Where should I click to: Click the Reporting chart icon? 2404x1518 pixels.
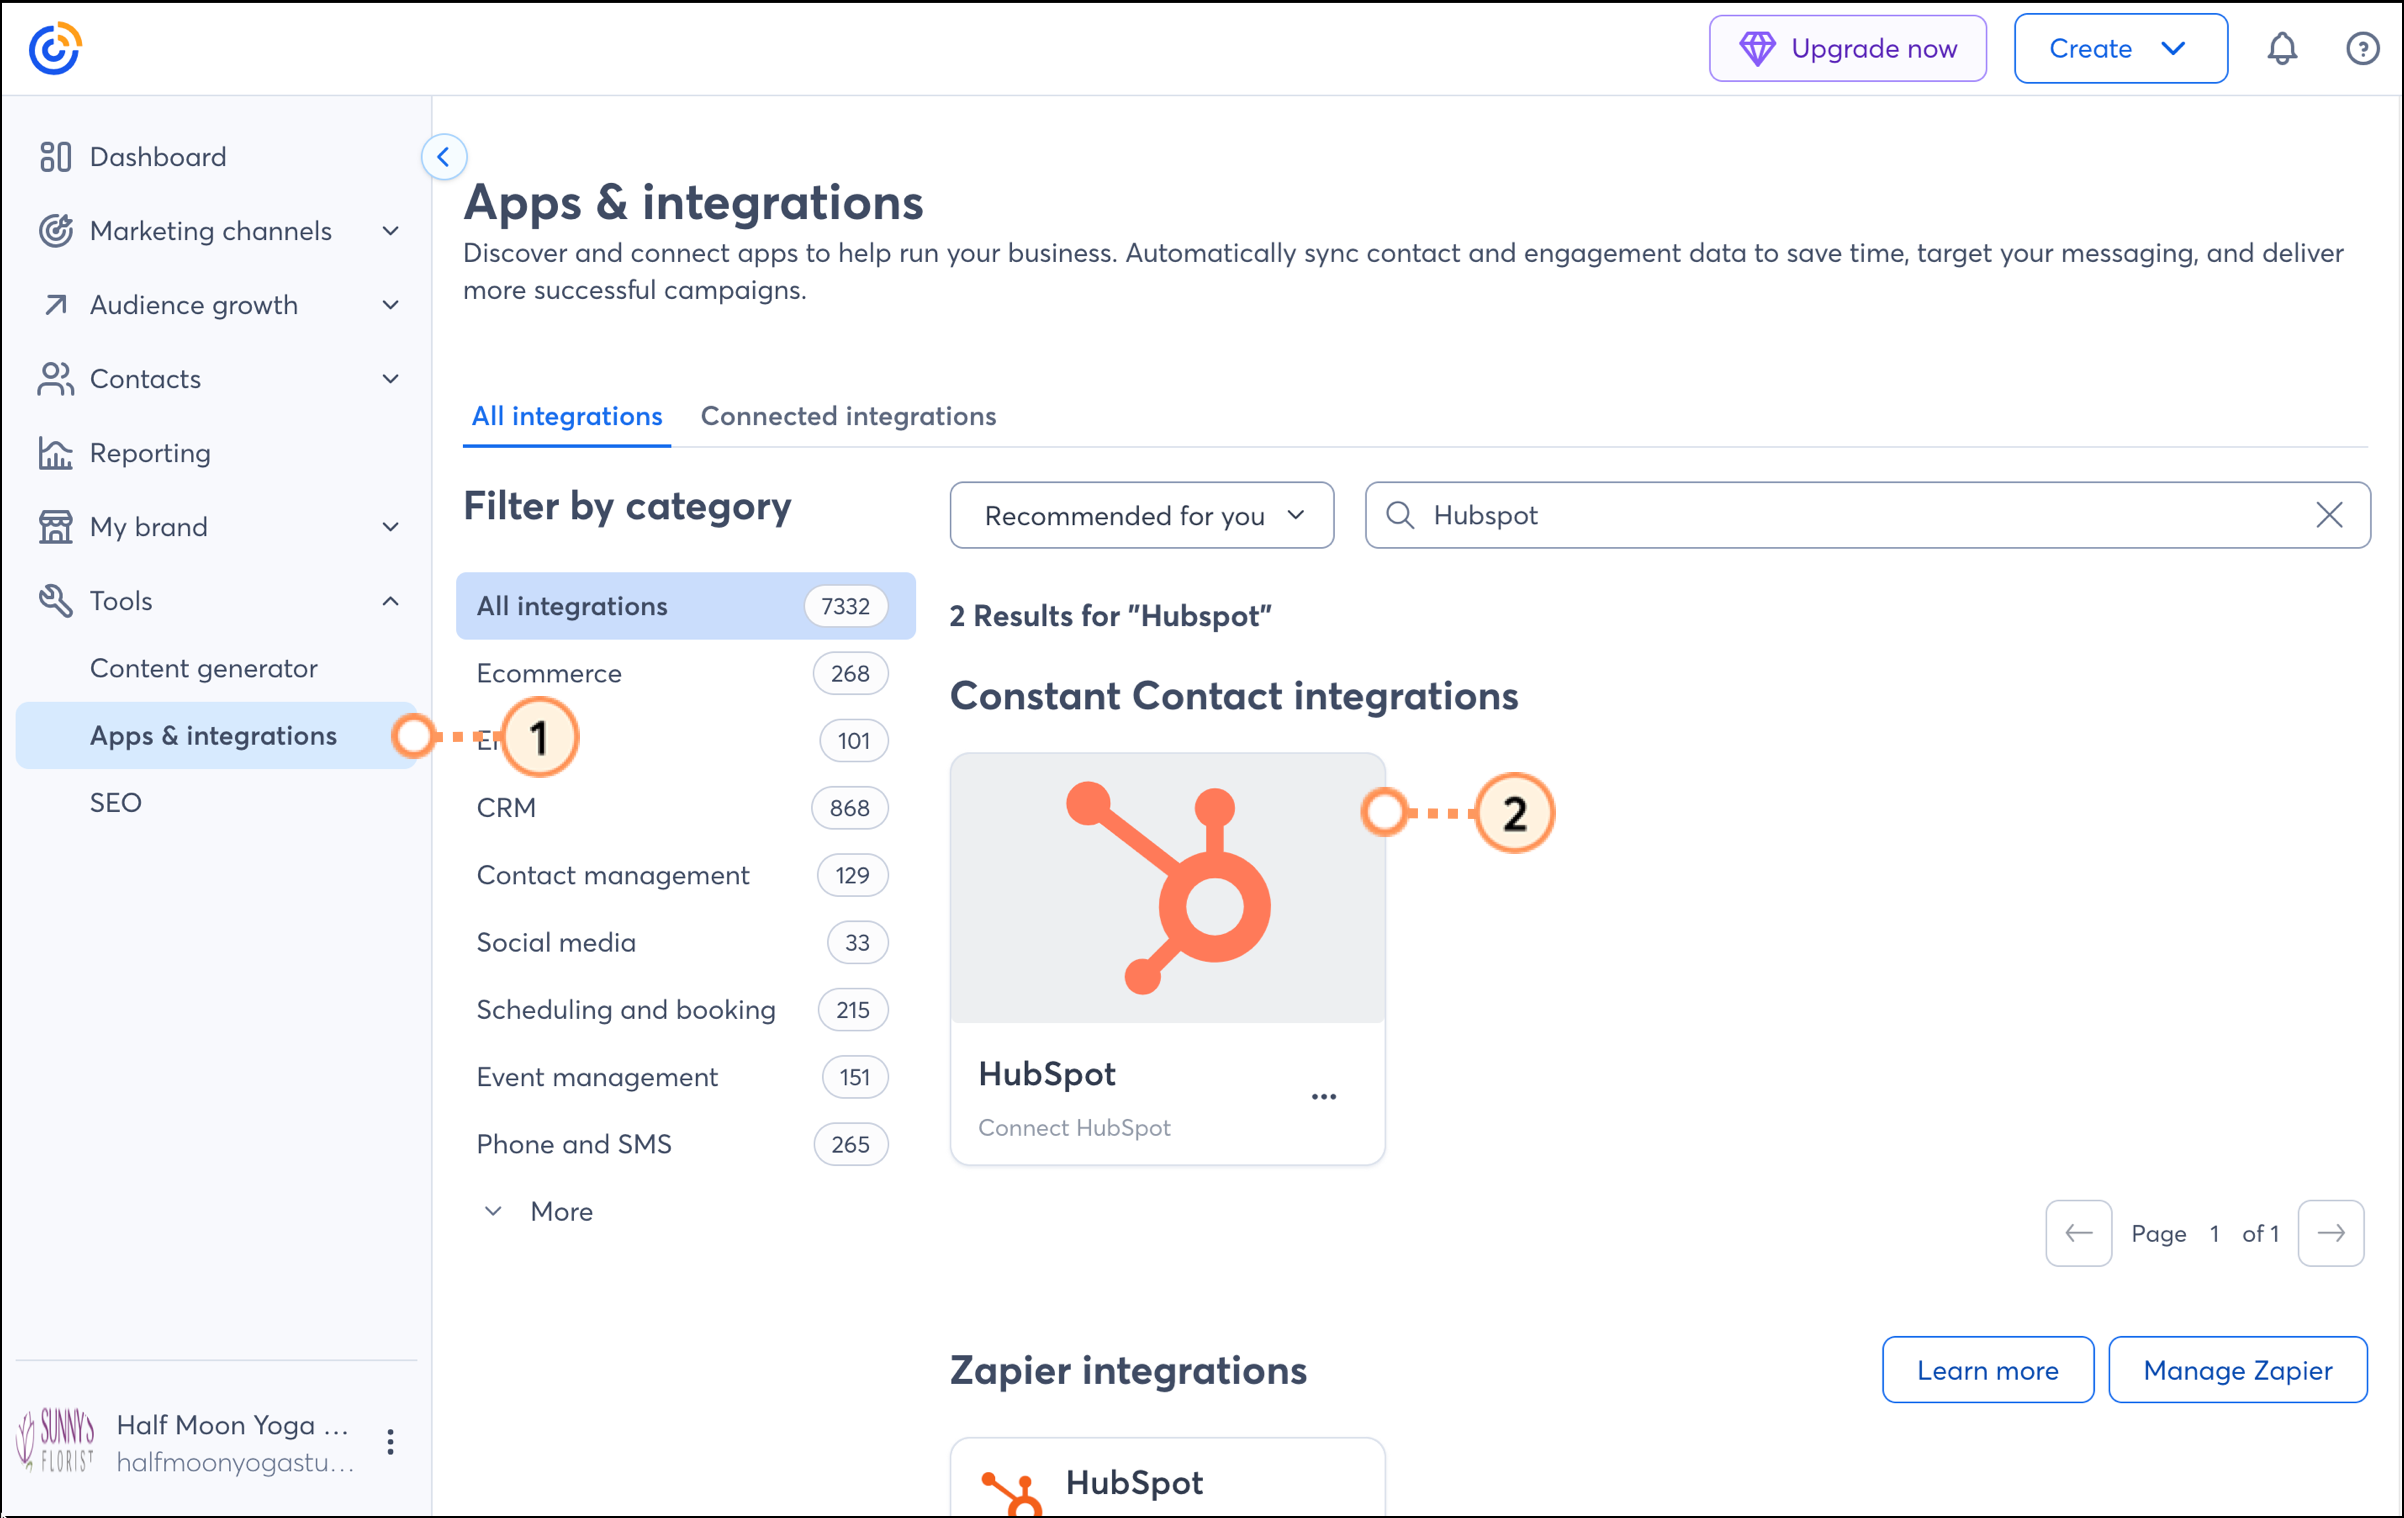point(55,453)
